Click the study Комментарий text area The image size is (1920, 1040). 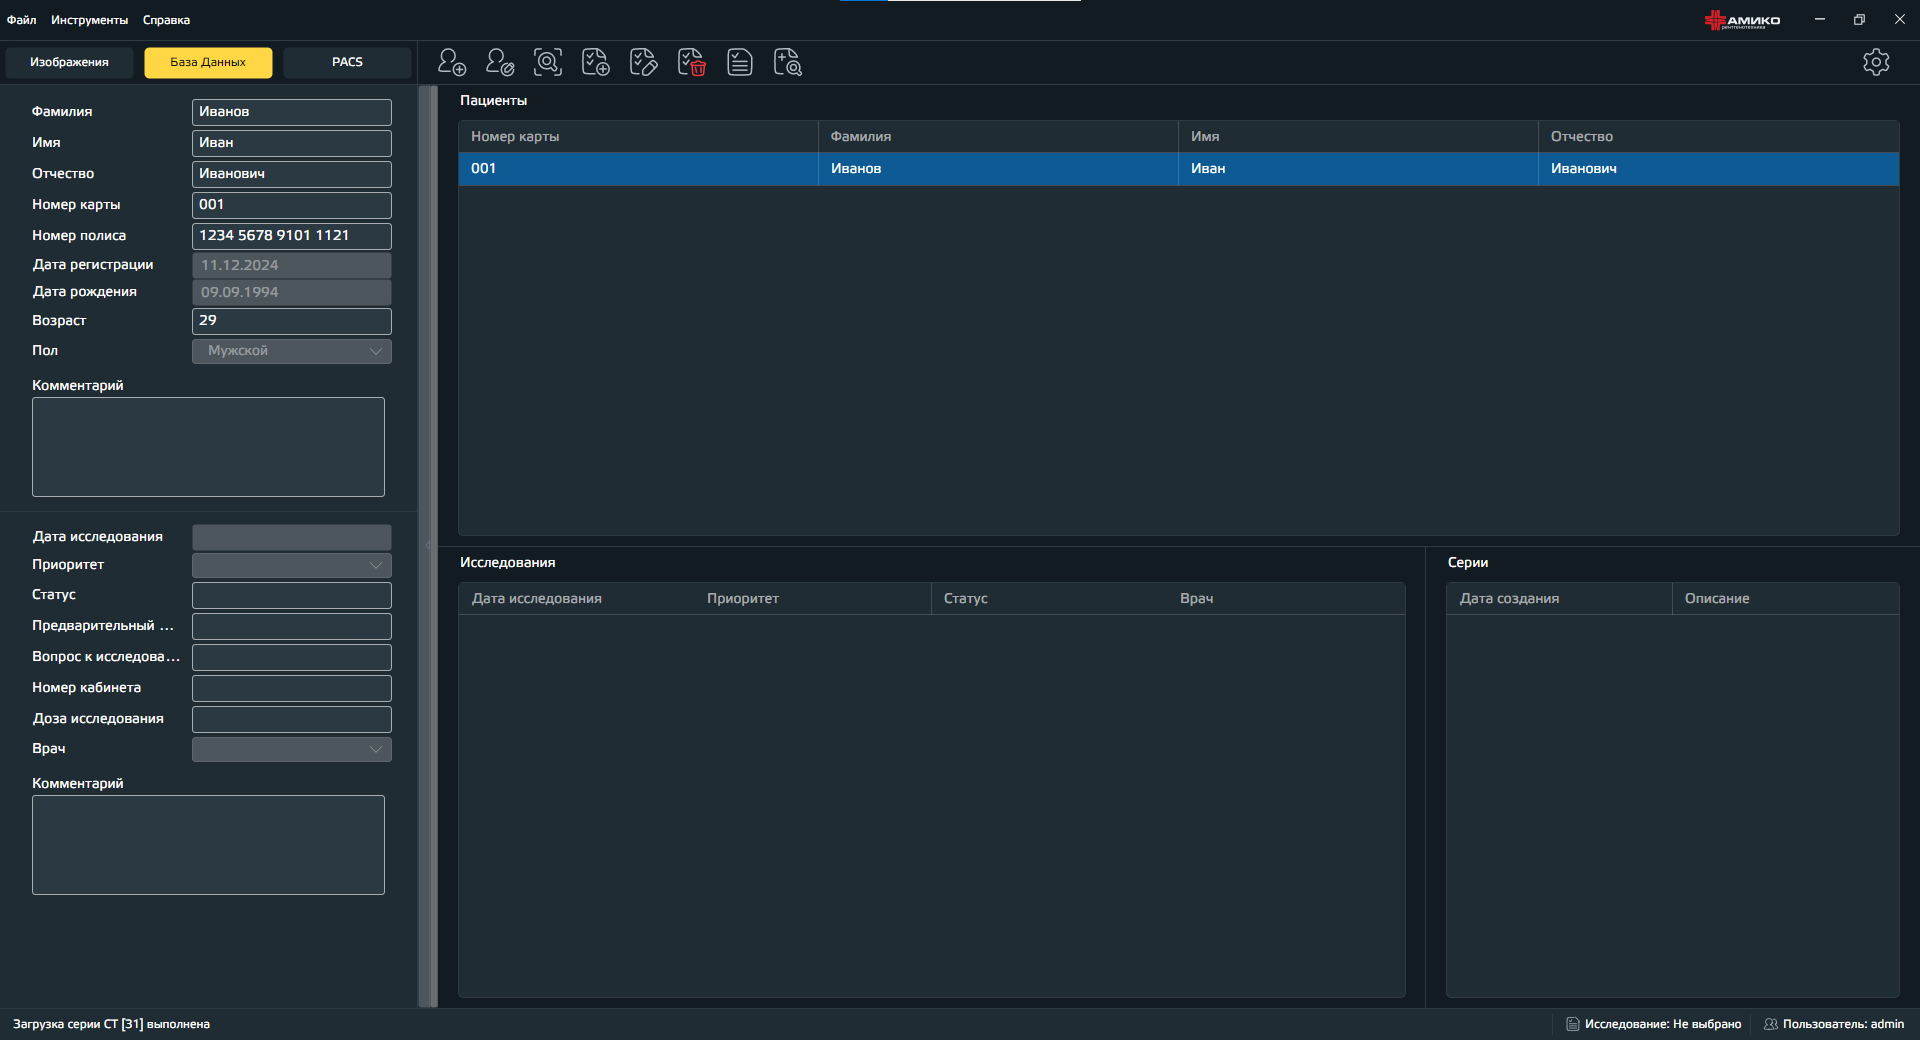click(208, 845)
